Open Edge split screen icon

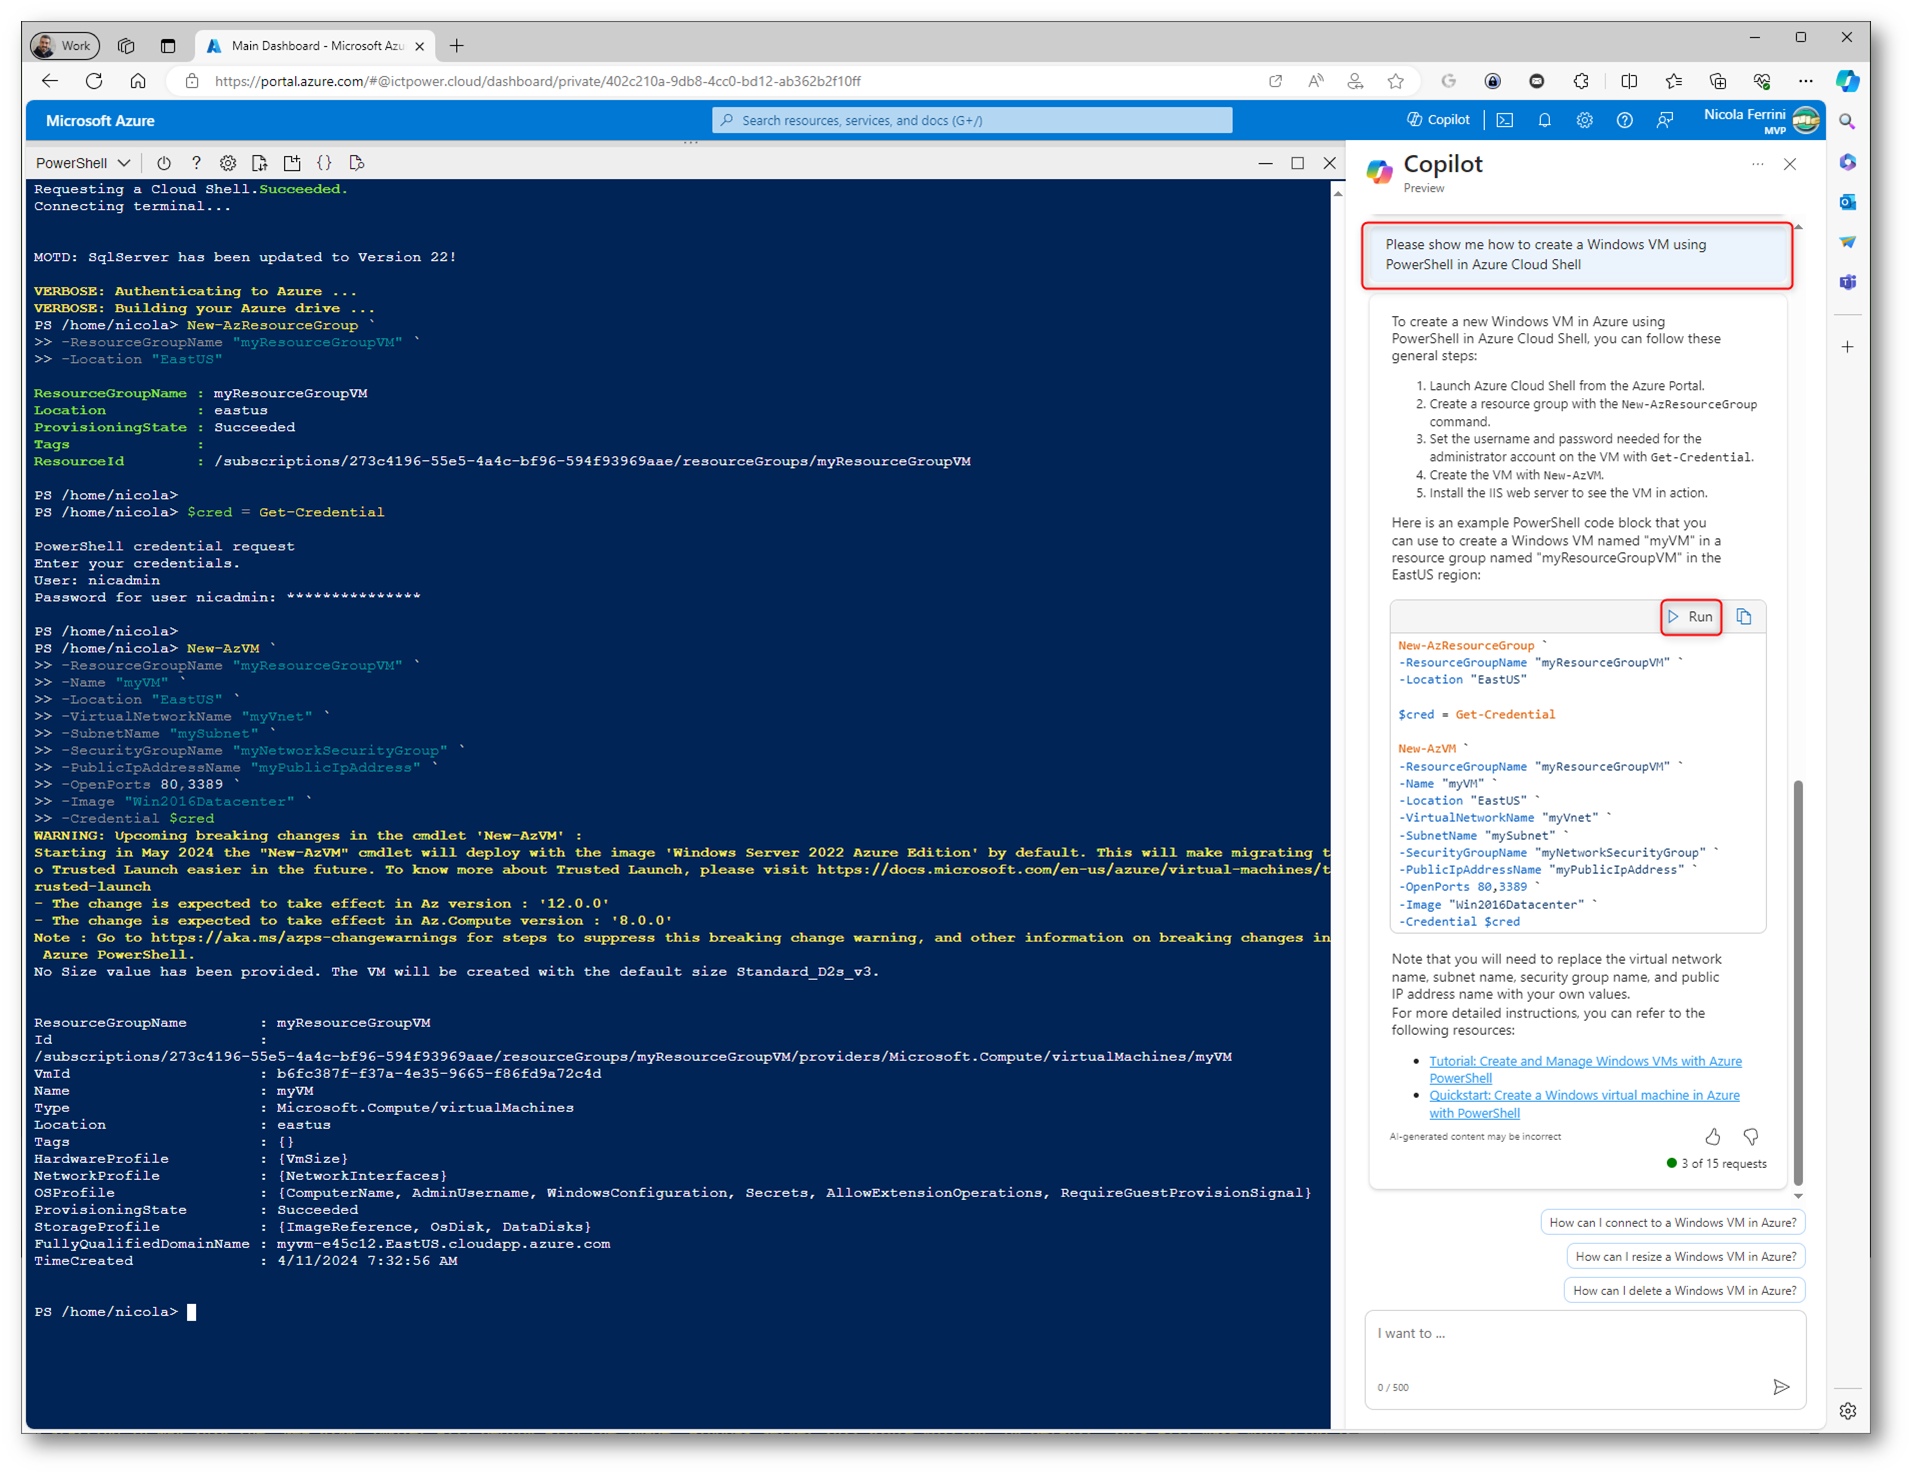pyautogui.click(x=1629, y=81)
